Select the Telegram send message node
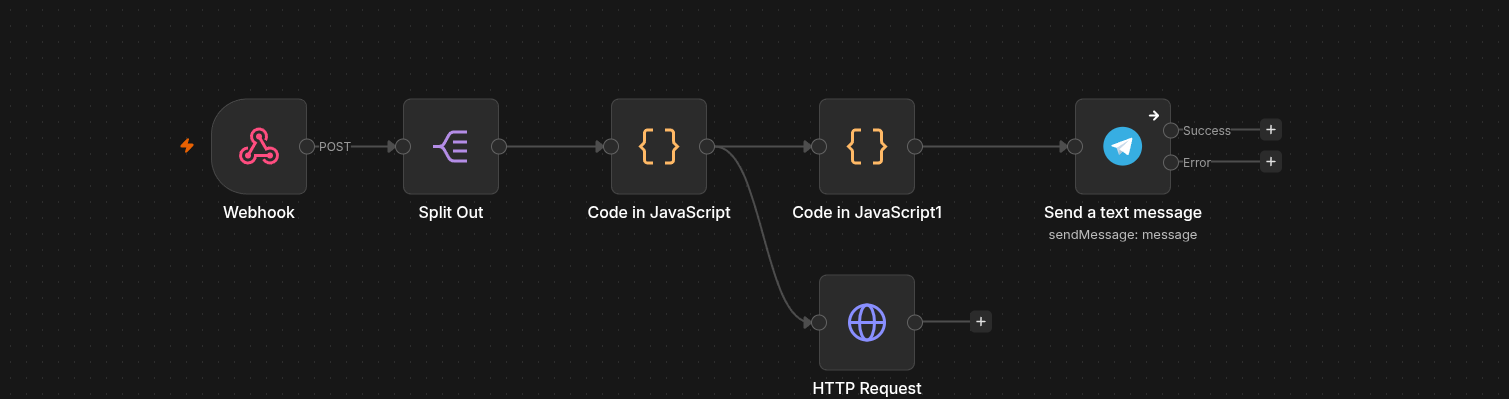This screenshot has height=399, width=1509. (x=1123, y=146)
